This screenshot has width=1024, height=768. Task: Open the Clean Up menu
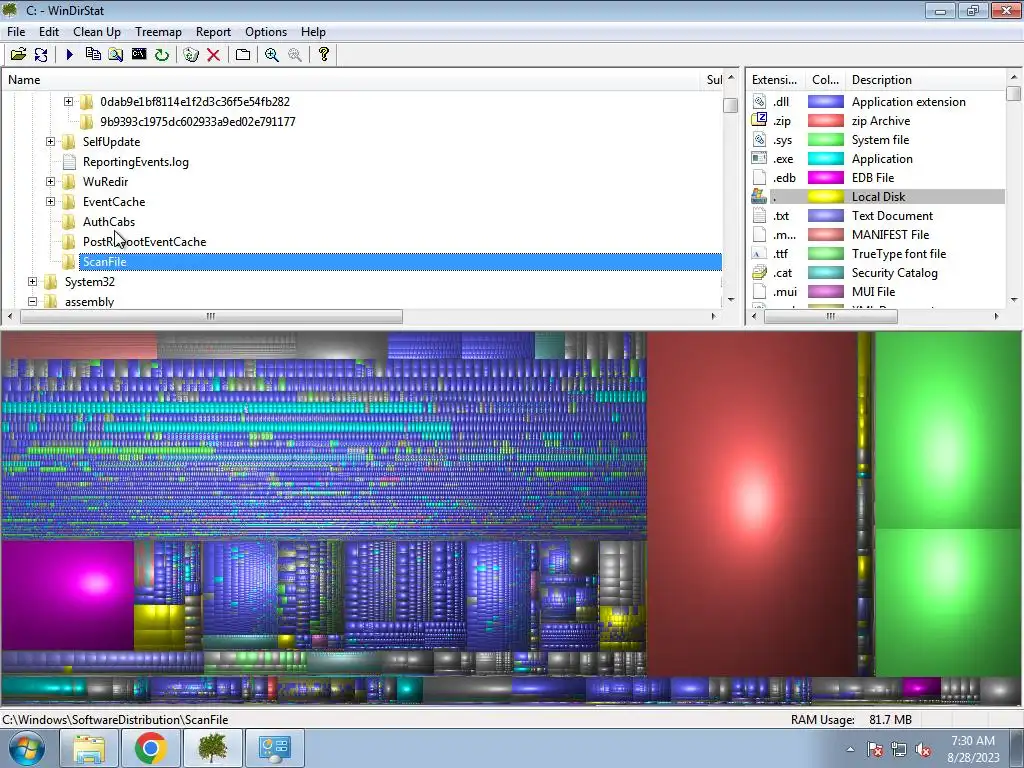pyautogui.click(x=97, y=31)
